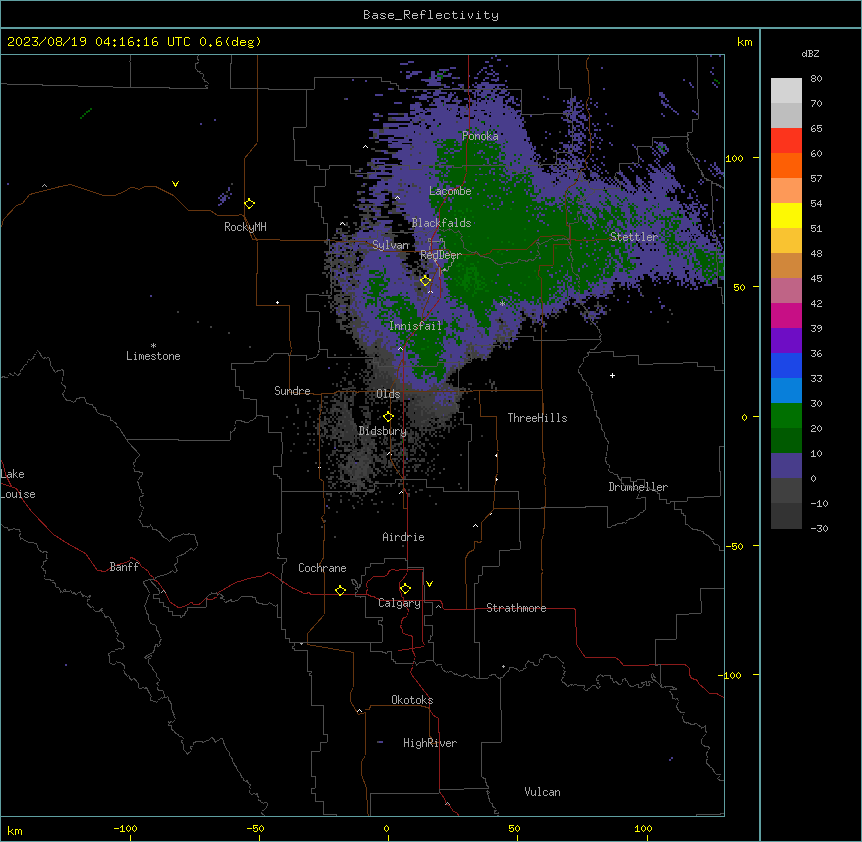Click the red 60-65 dBZ legend swatch
The height and width of the screenshot is (842, 862).
tap(786, 140)
